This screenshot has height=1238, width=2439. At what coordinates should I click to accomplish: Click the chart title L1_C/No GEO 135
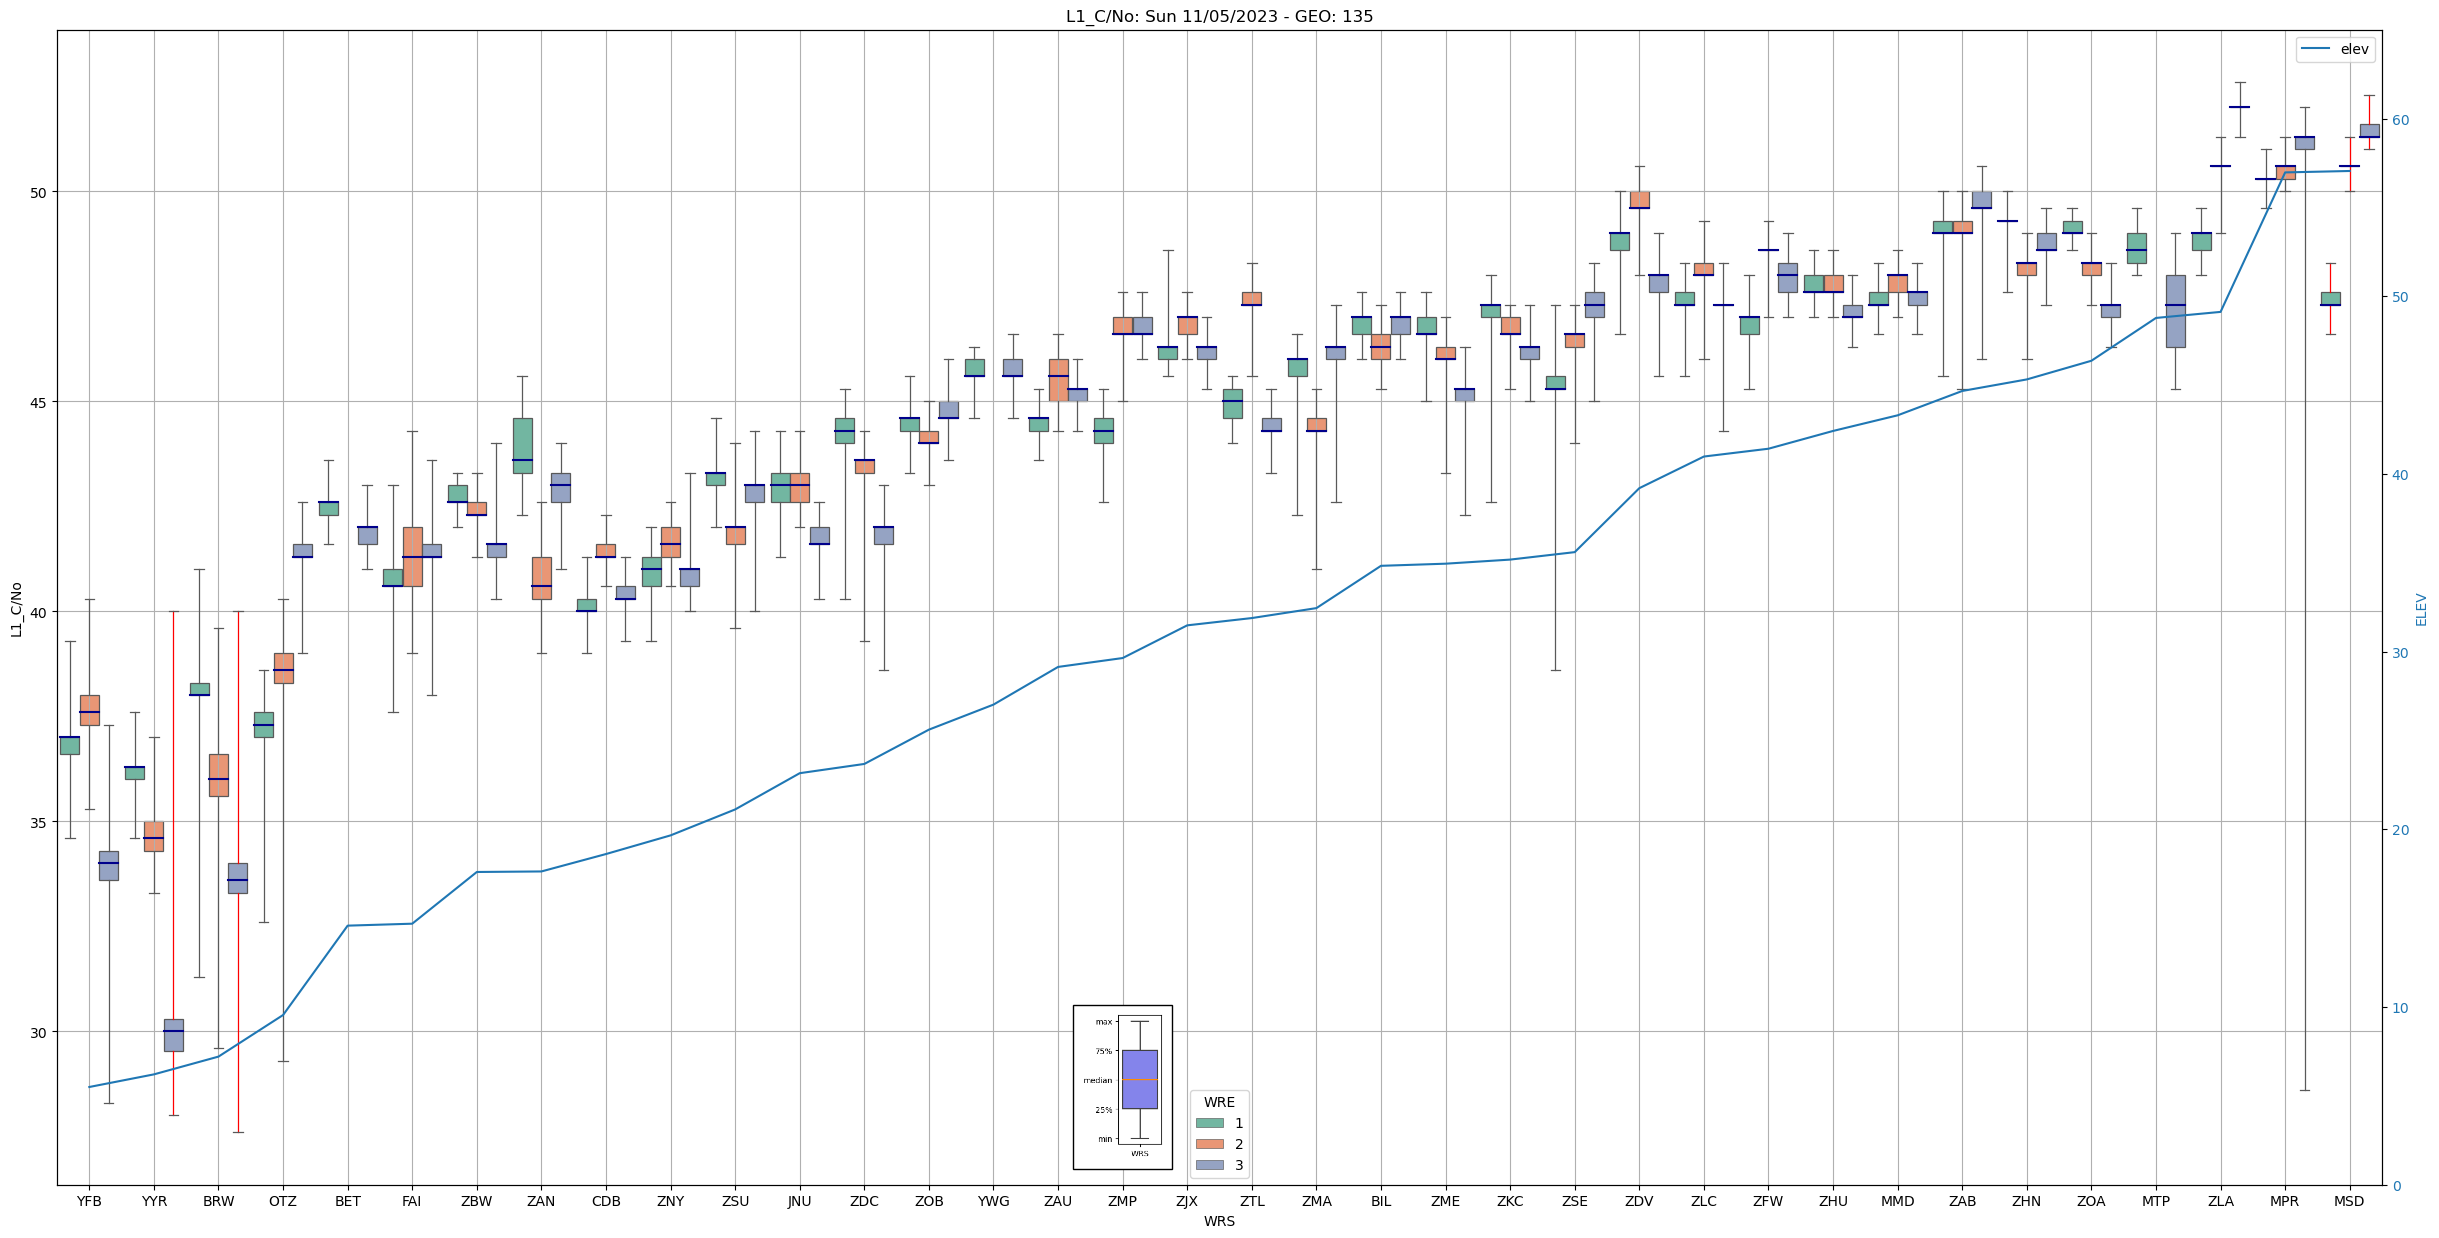tap(1219, 16)
